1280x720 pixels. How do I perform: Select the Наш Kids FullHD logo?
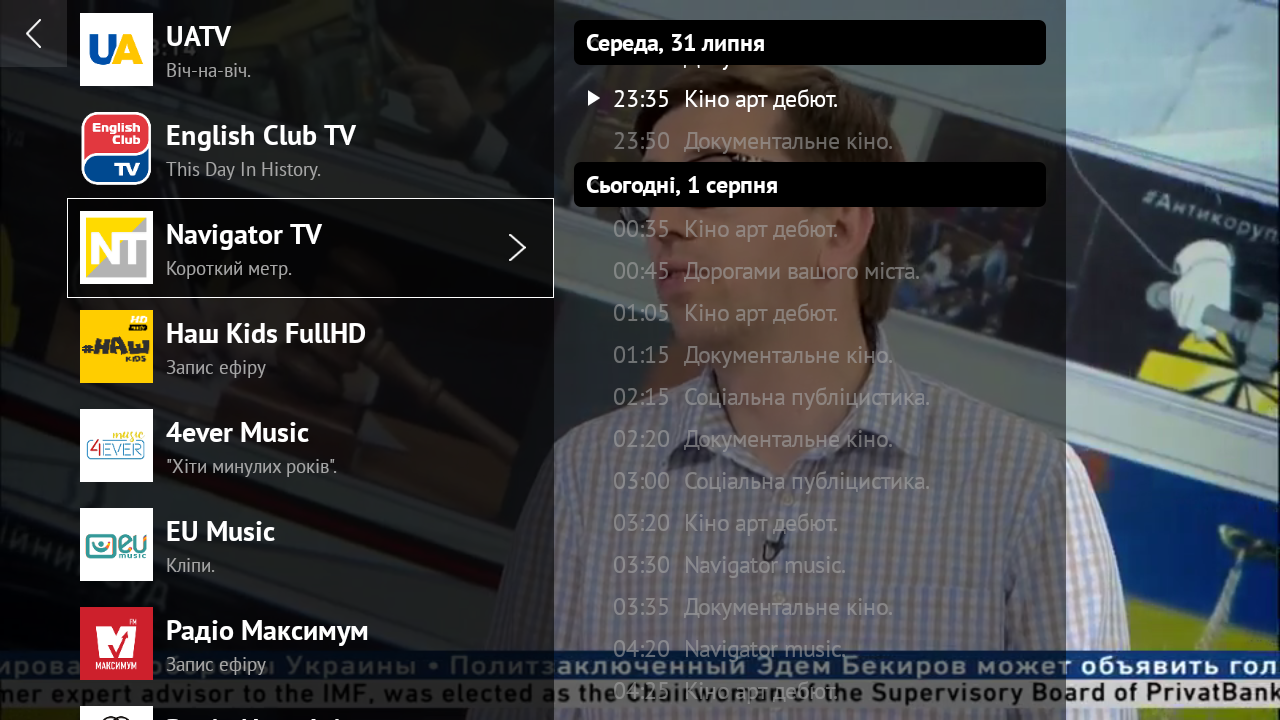(x=116, y=346)
